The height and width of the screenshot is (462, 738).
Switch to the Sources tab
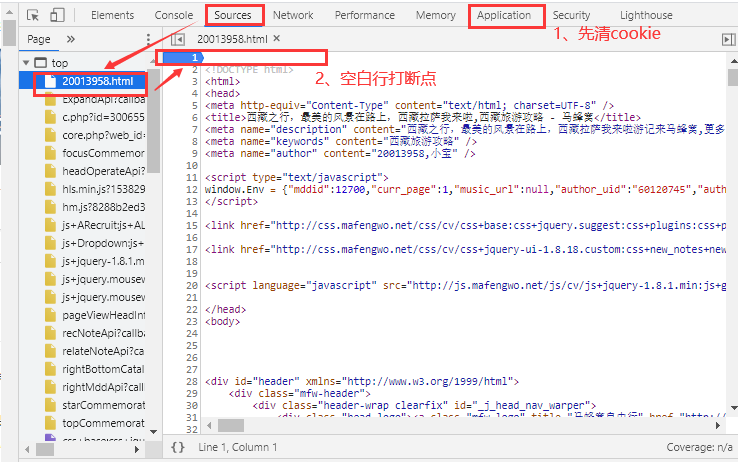click(x=233, y=16)
